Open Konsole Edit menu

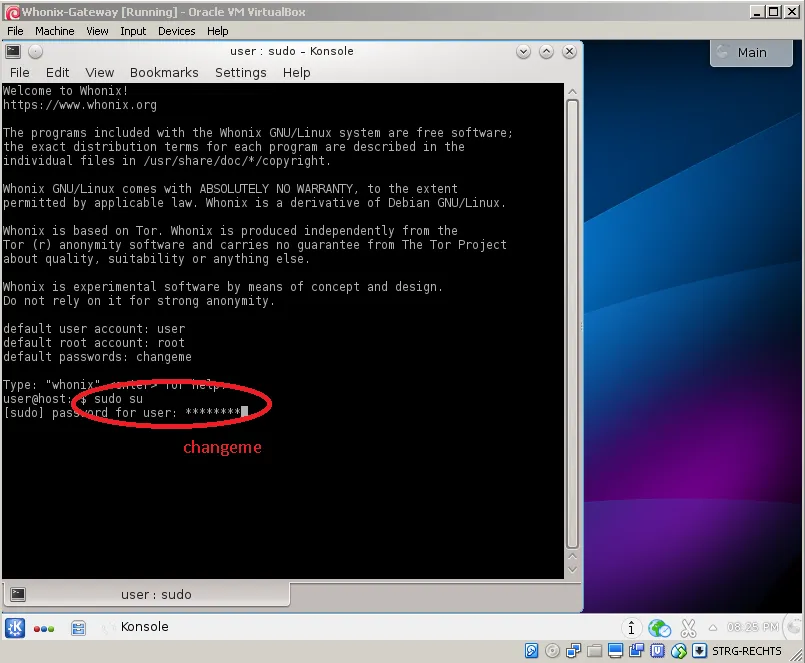point(58,72)
